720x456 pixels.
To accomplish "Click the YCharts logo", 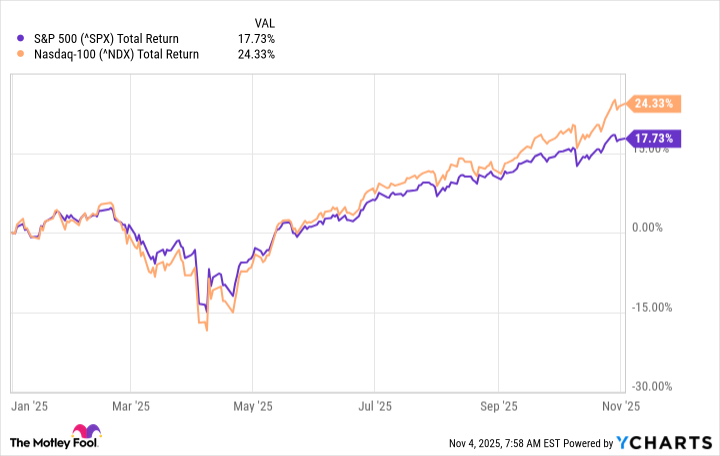I will [x=668, y=443].
